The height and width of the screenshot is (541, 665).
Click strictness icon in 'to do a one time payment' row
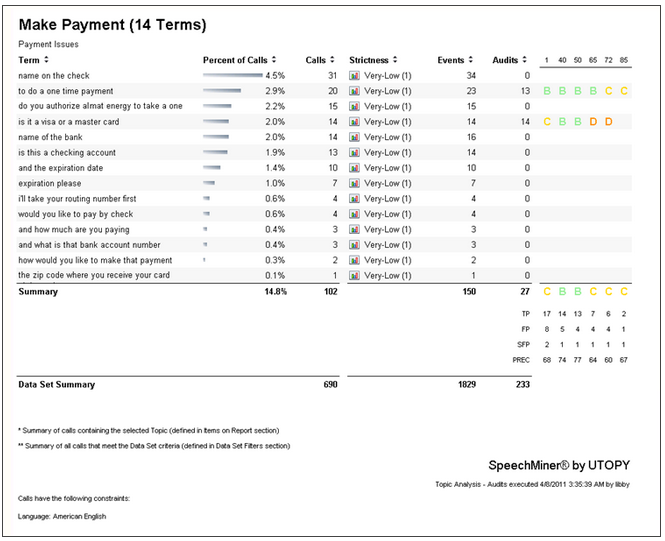click(x=354, y=91)
